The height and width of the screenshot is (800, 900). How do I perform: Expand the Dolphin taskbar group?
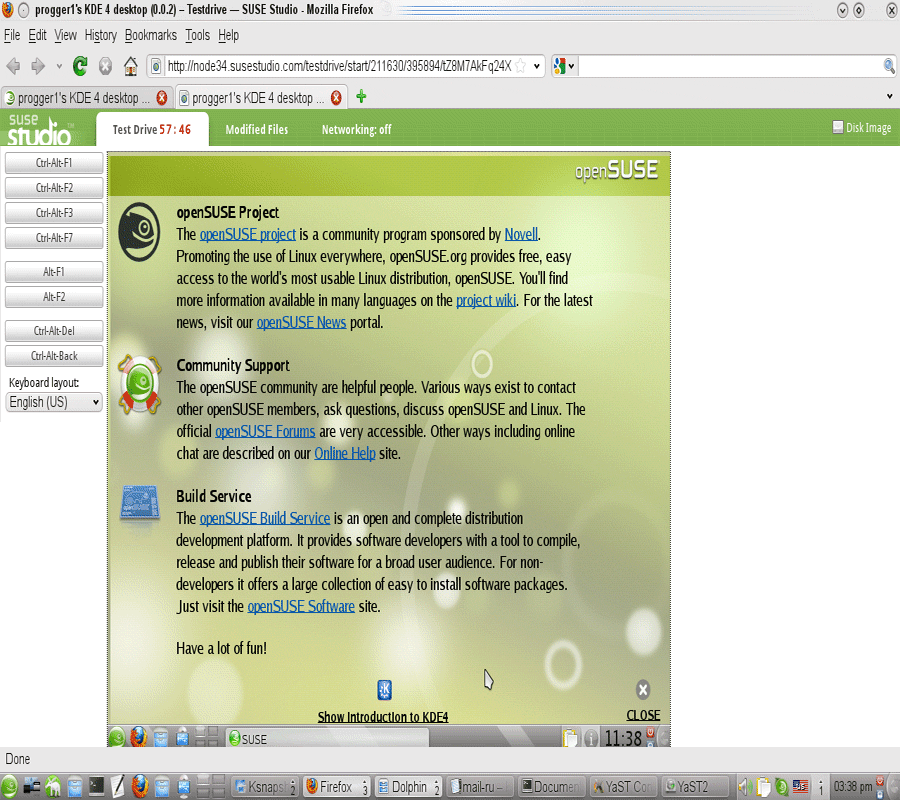coord(437,787)
